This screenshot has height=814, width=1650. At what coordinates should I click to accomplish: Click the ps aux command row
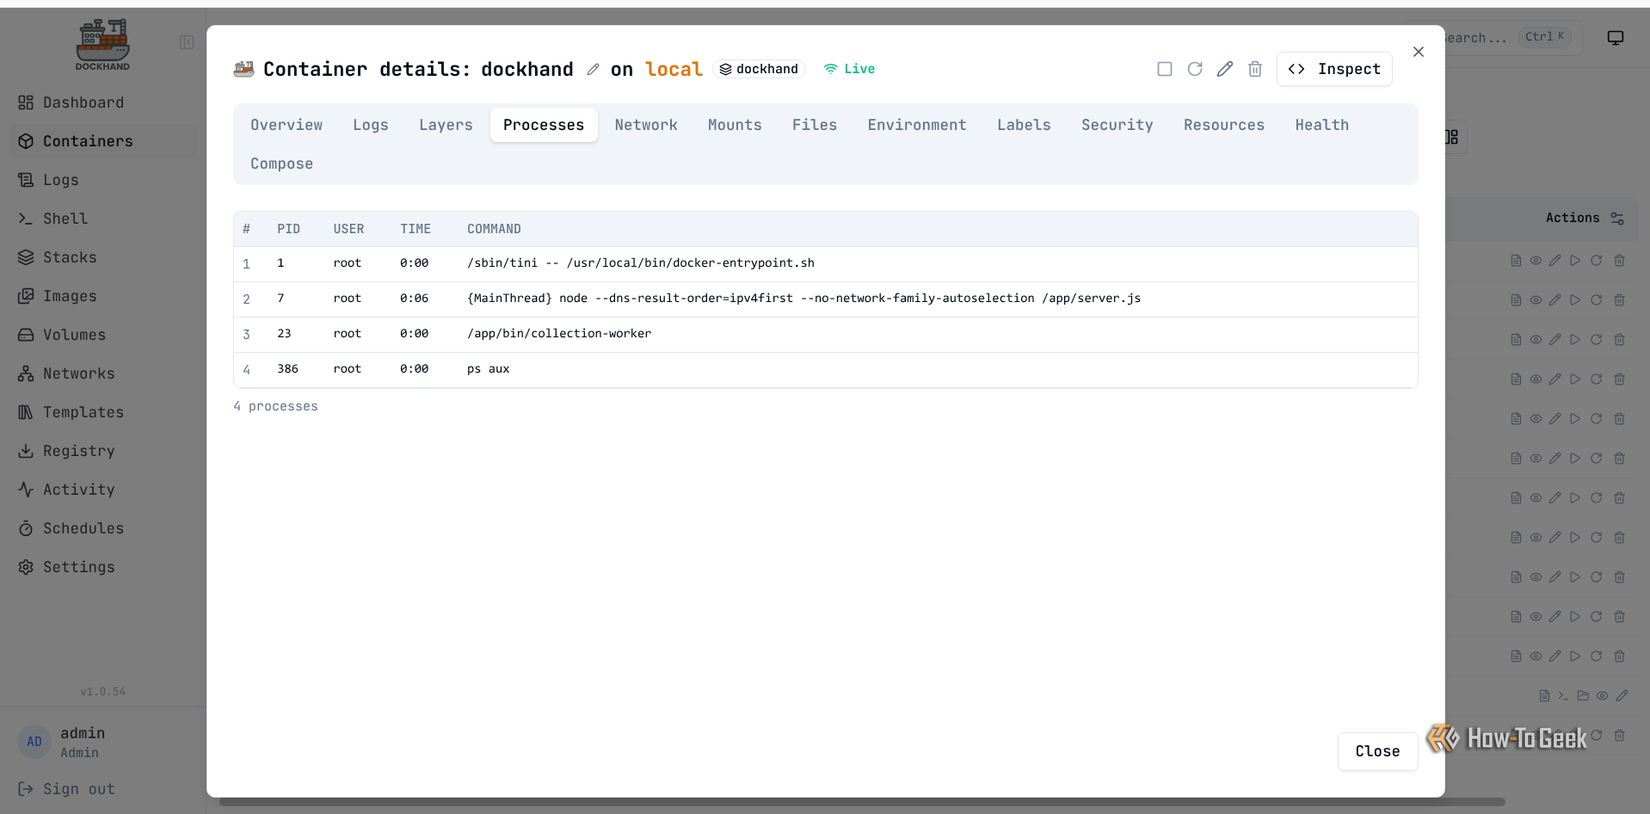pos(825,369)
